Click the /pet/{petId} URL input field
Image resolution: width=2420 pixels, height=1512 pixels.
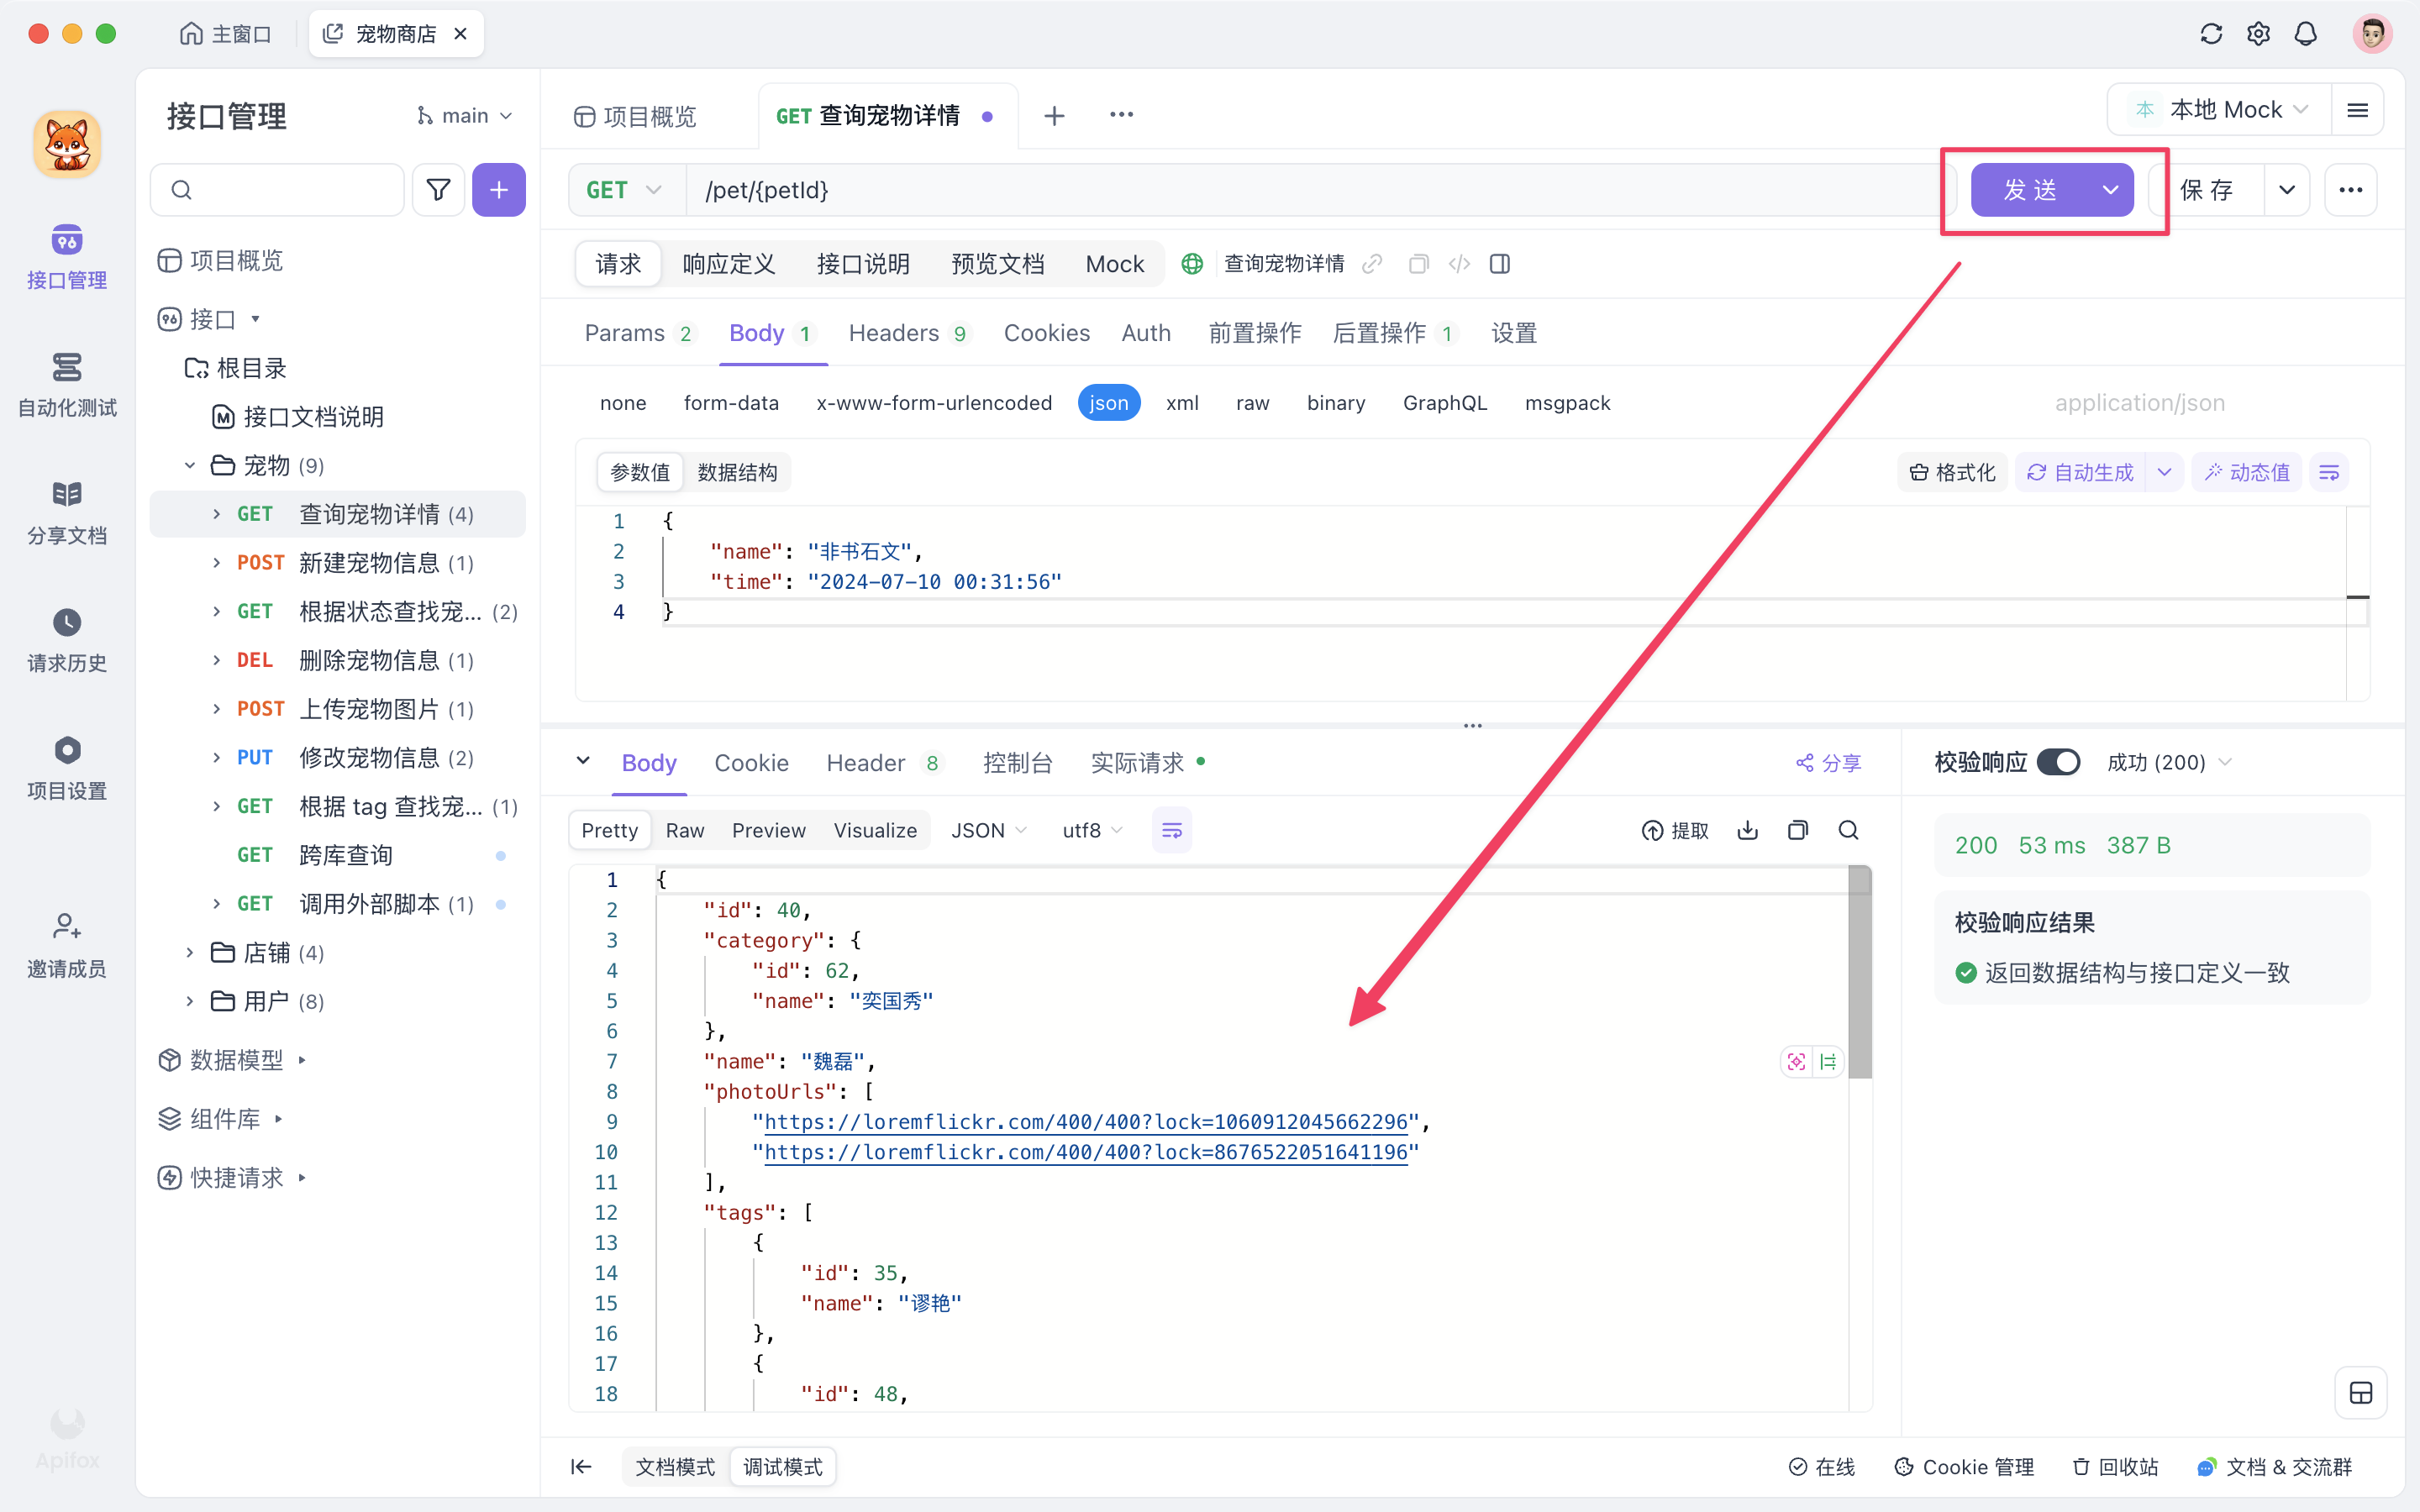pos(1100,189)
